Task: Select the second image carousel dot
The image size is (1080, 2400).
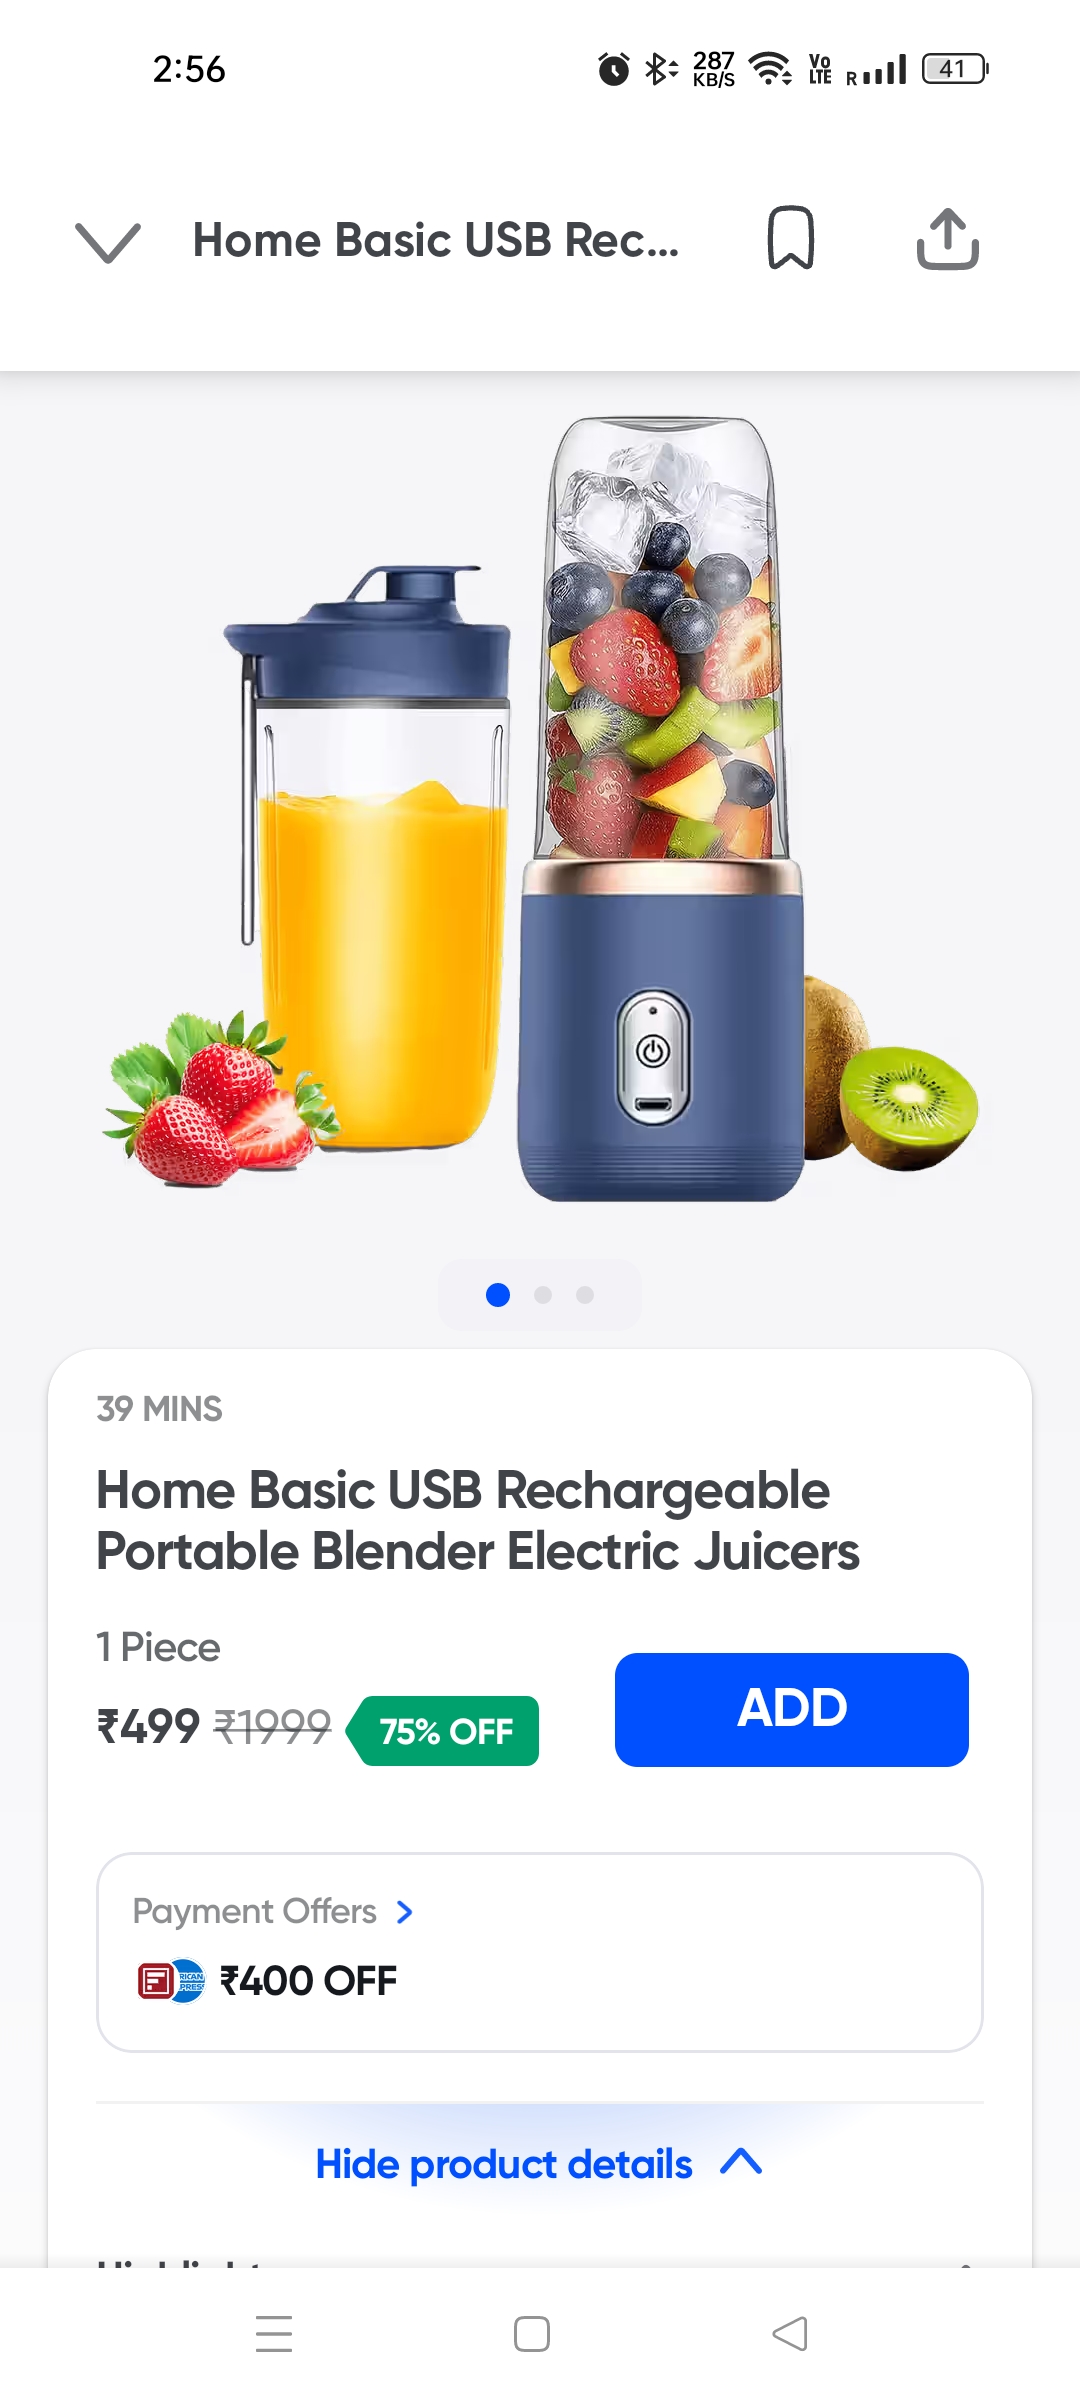Action: (543, 1295)
